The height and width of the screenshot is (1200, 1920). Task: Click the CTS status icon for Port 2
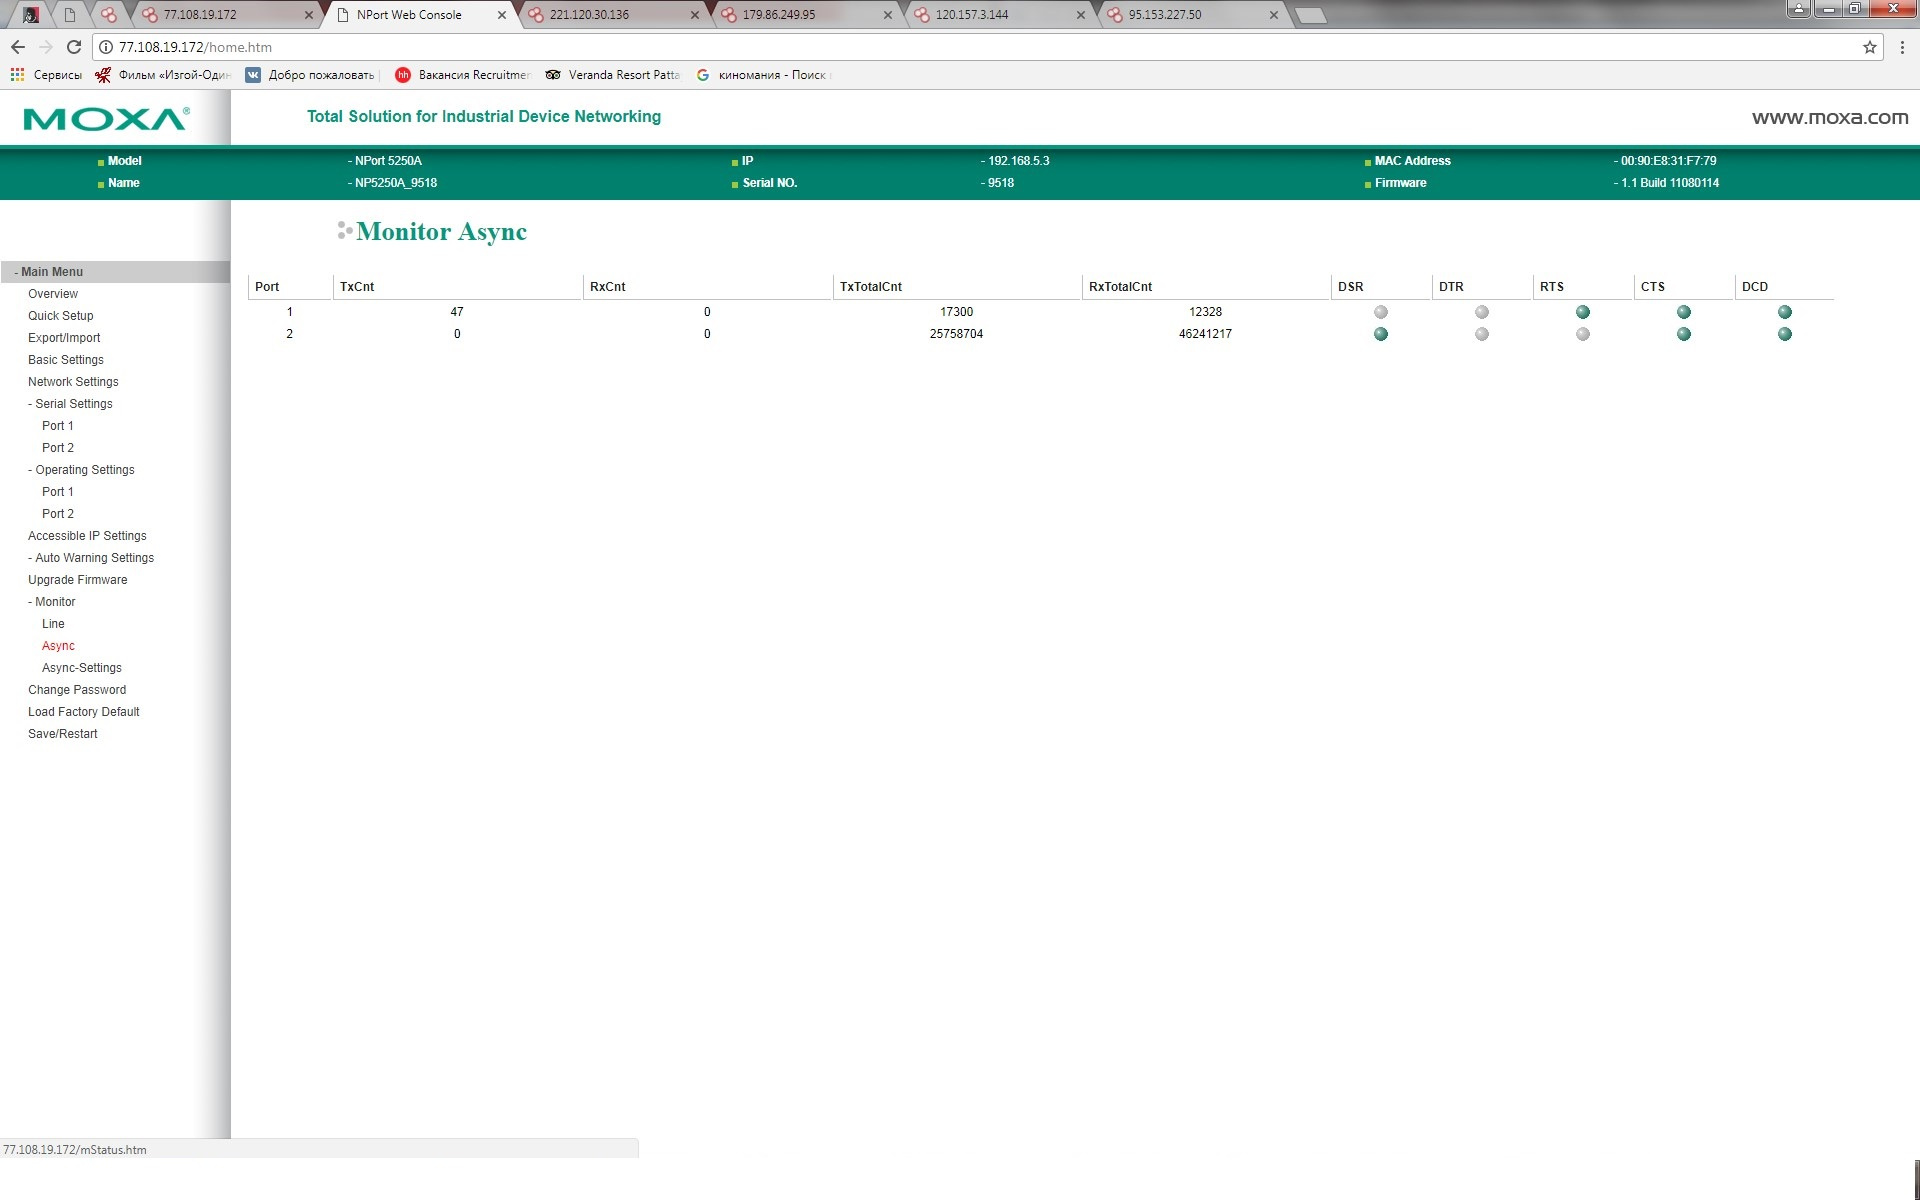1684,333
